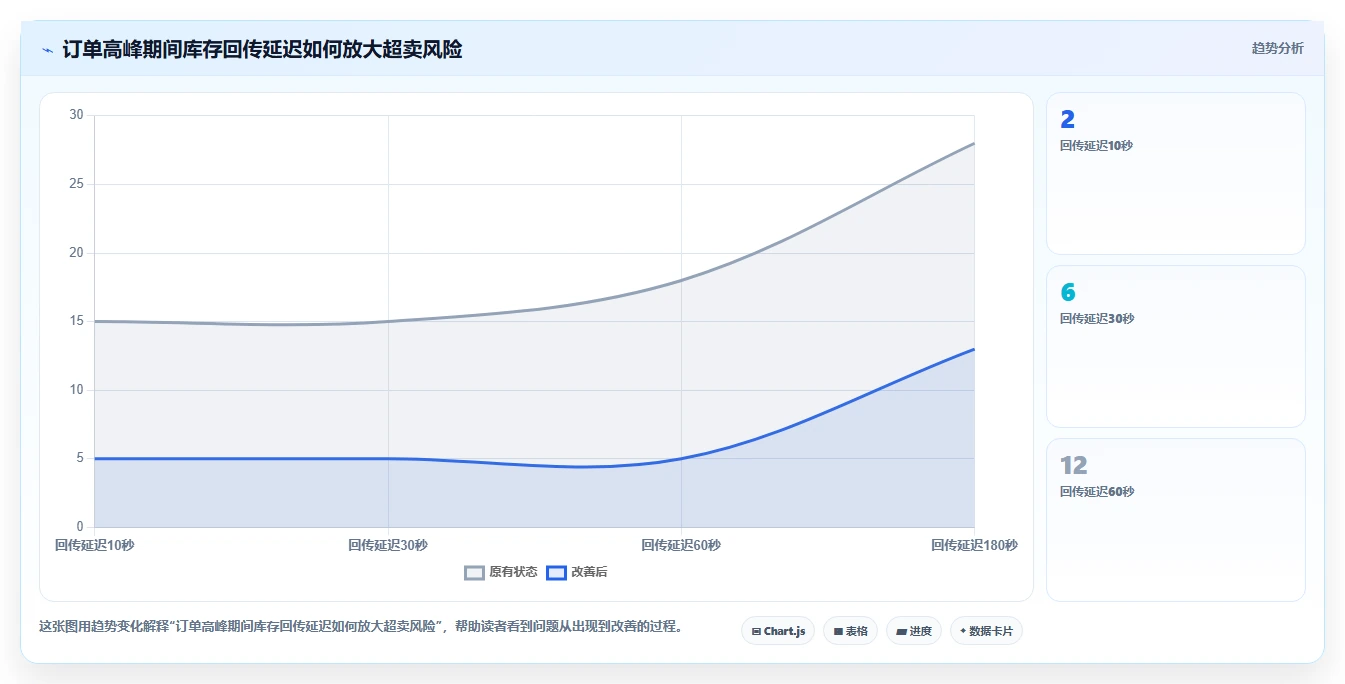
Task: Click the y-axis value 25
Action: click(77, 184)
